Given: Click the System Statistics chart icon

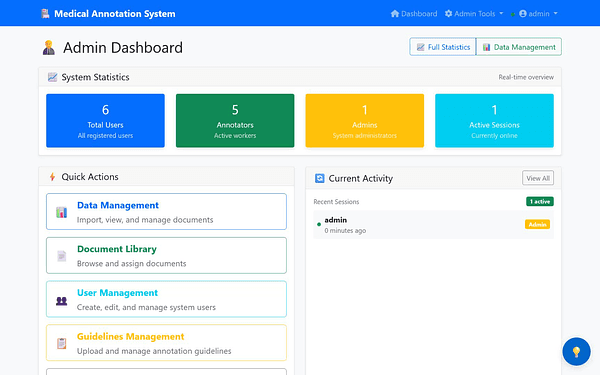Looking at the screenshot, I should [52, 77].
